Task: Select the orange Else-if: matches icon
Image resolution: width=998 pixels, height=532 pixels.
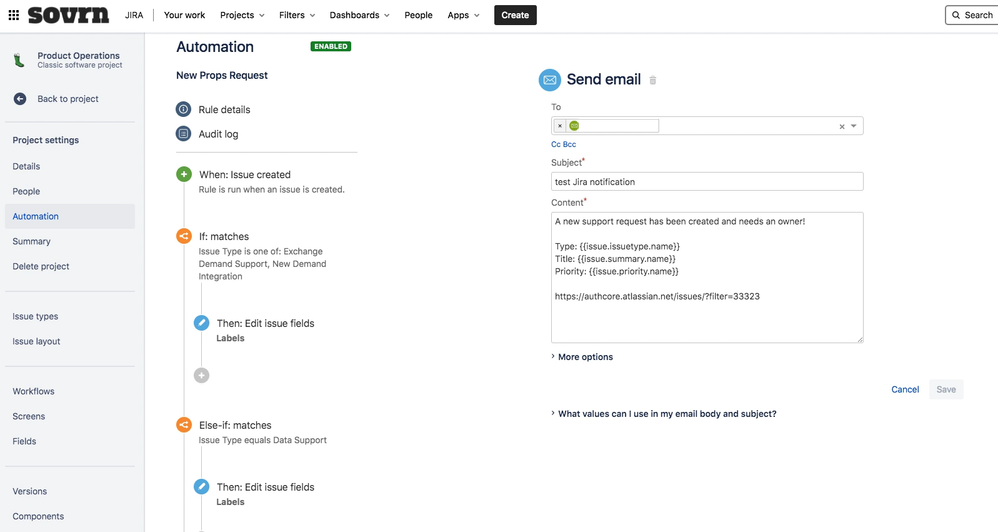Action: click(x=184, y=424)
